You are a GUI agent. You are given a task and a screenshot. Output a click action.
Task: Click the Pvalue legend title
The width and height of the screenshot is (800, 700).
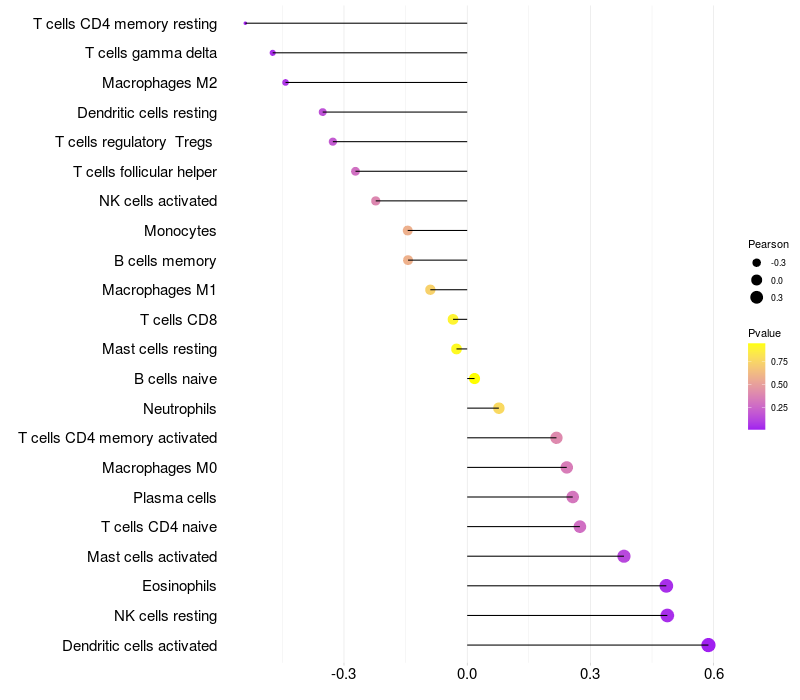click(x=764, y=333)
